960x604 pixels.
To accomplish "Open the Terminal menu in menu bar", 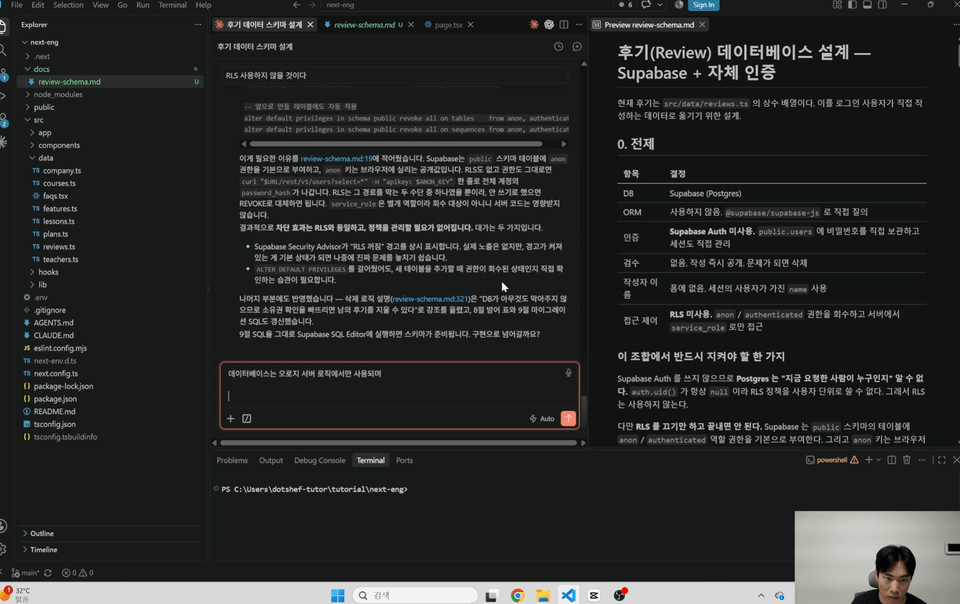I will [172, 5].
